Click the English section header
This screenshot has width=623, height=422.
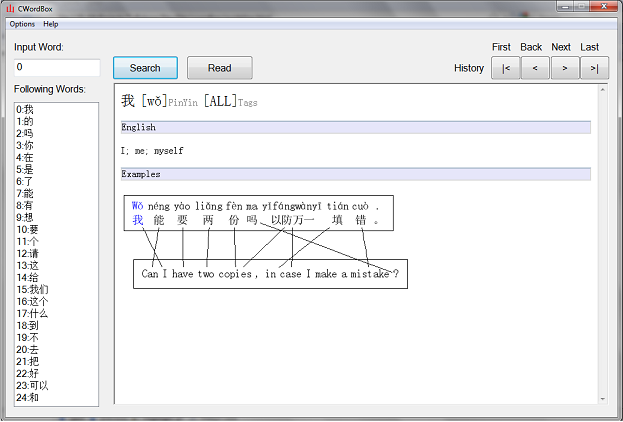click(356, 128)
